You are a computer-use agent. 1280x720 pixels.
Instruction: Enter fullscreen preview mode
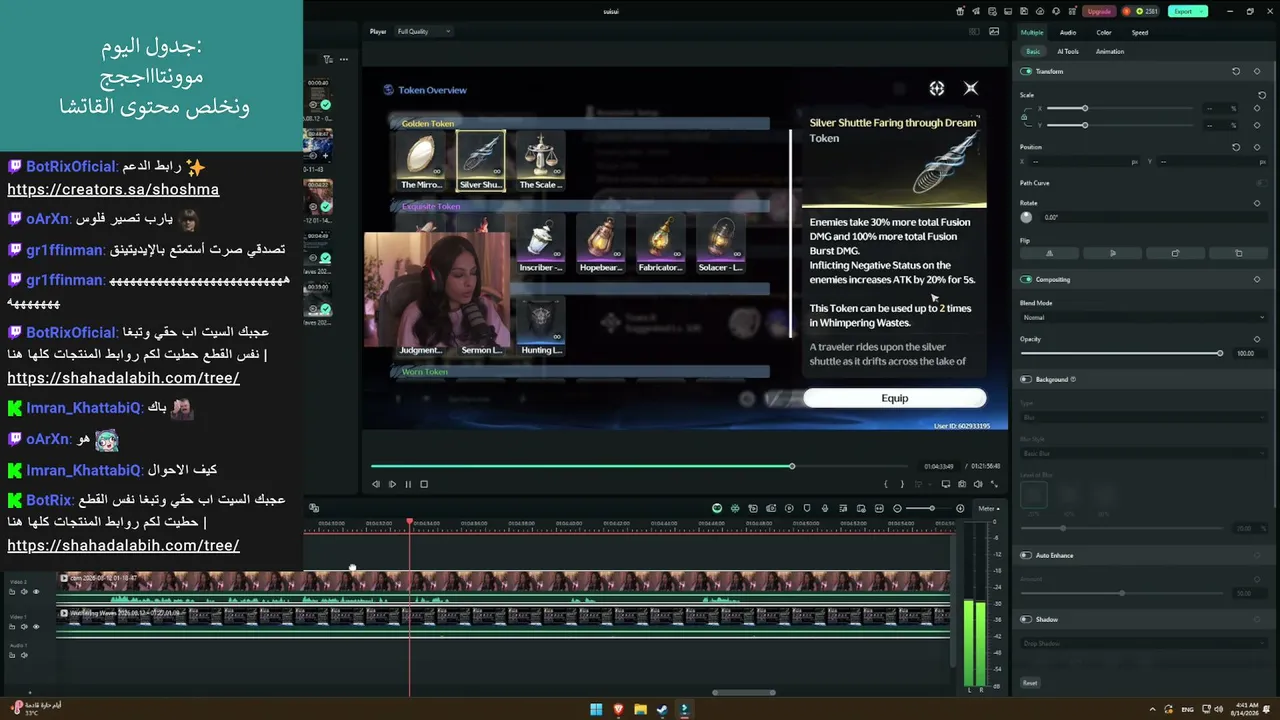coord(994,484)
